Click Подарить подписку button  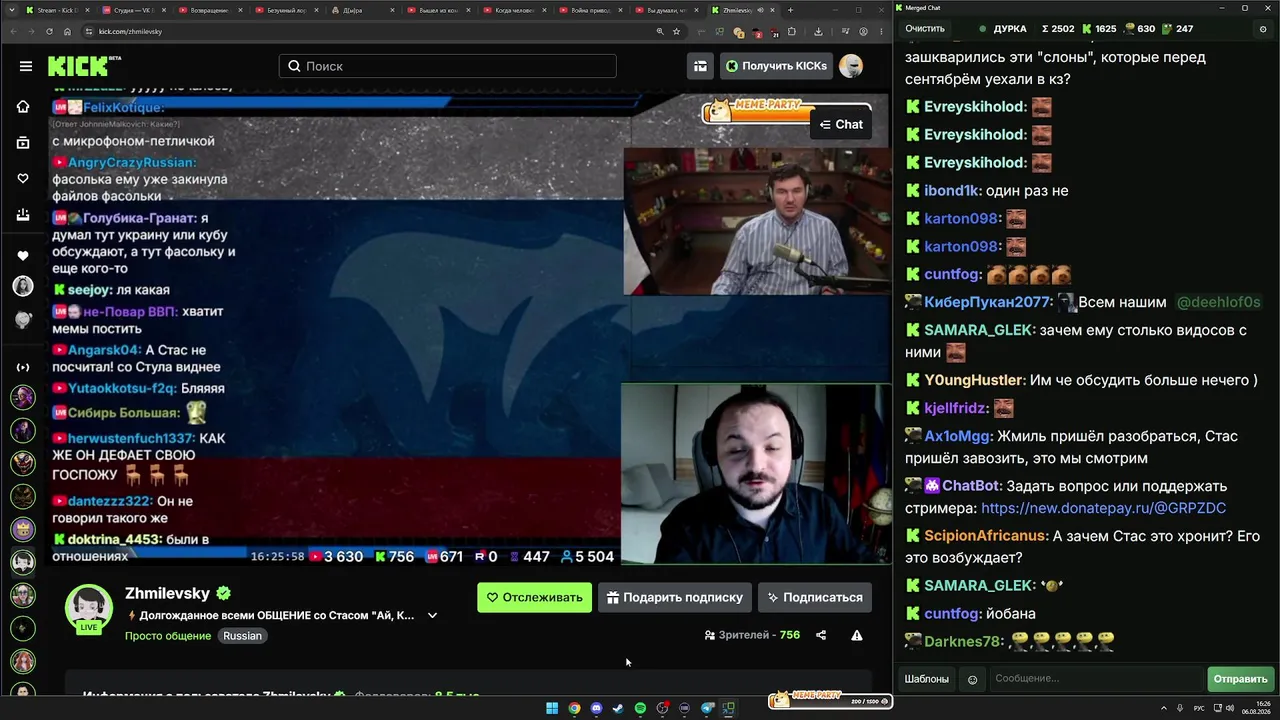[674, 597]
